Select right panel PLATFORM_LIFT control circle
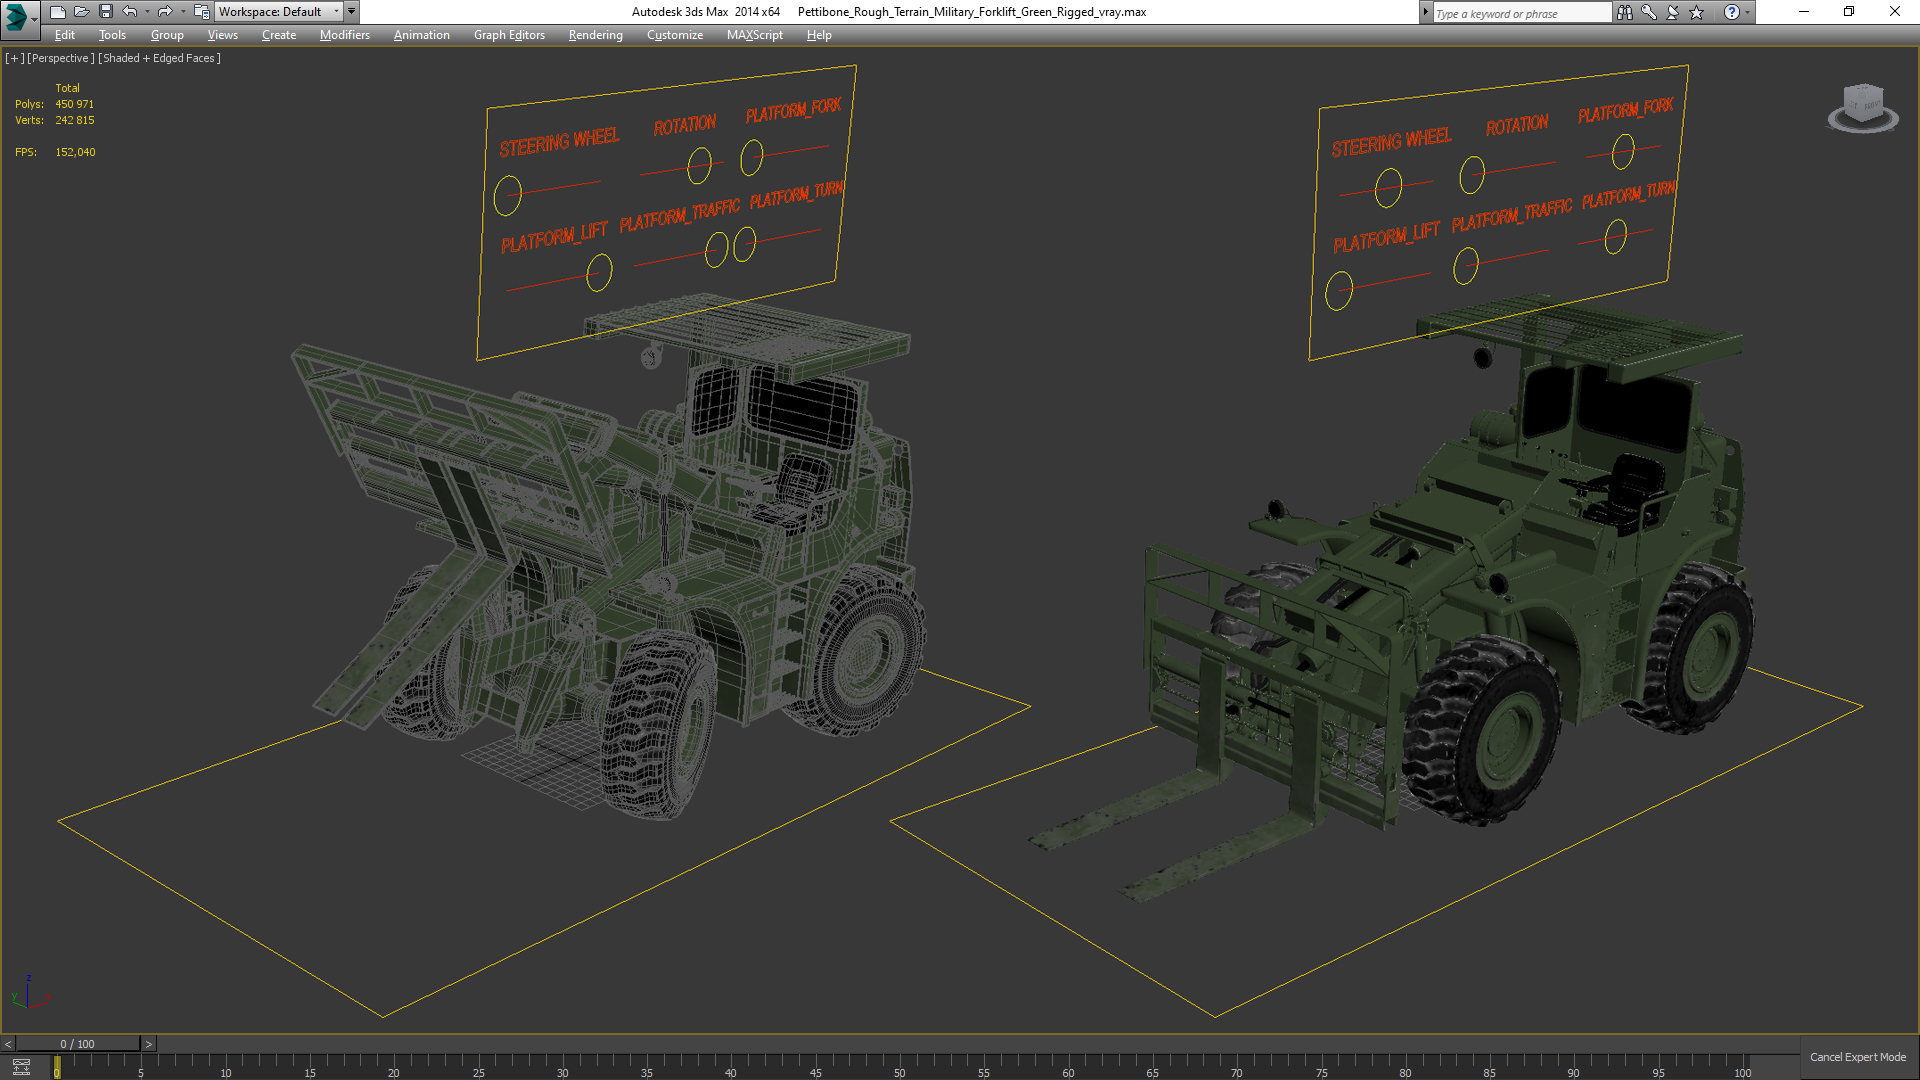The image size is (1920, 1080). tap(1339, 291)
